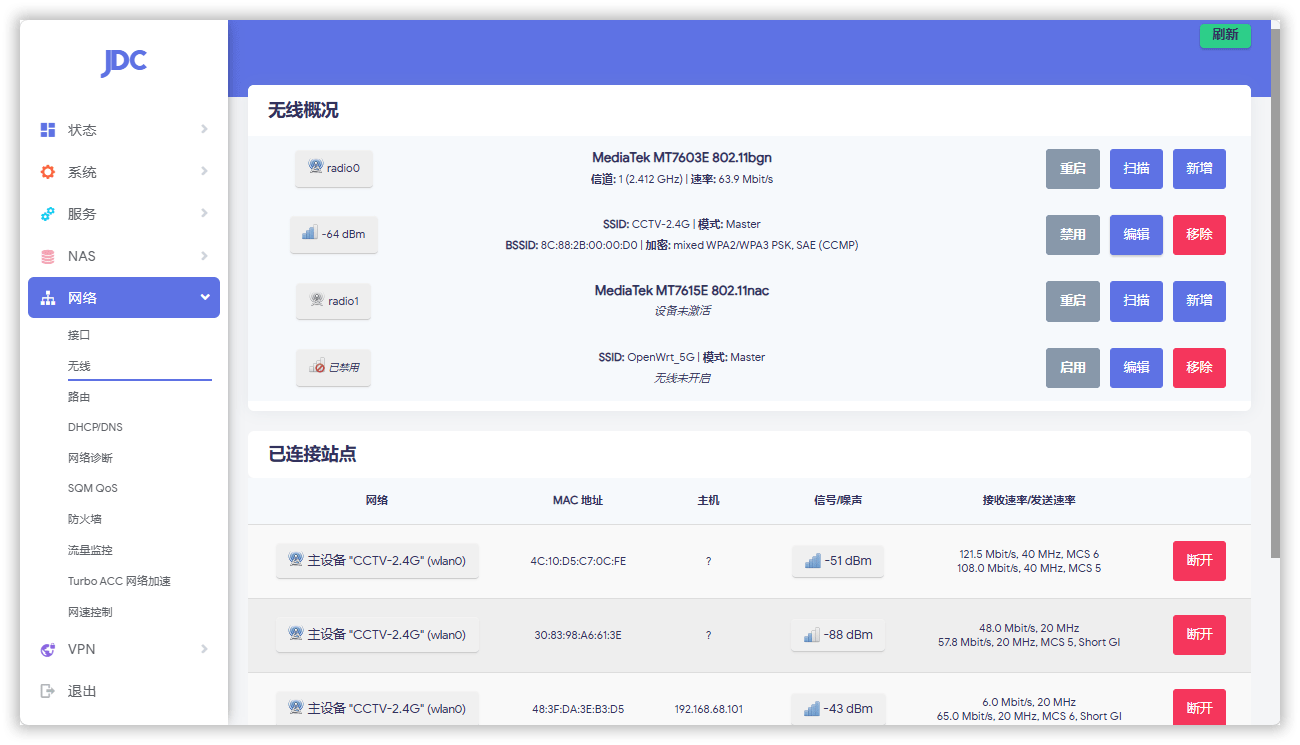Click the 状态 dashboard icon
The width and height of the screenshot is (1300, 745).
[48, 130]
